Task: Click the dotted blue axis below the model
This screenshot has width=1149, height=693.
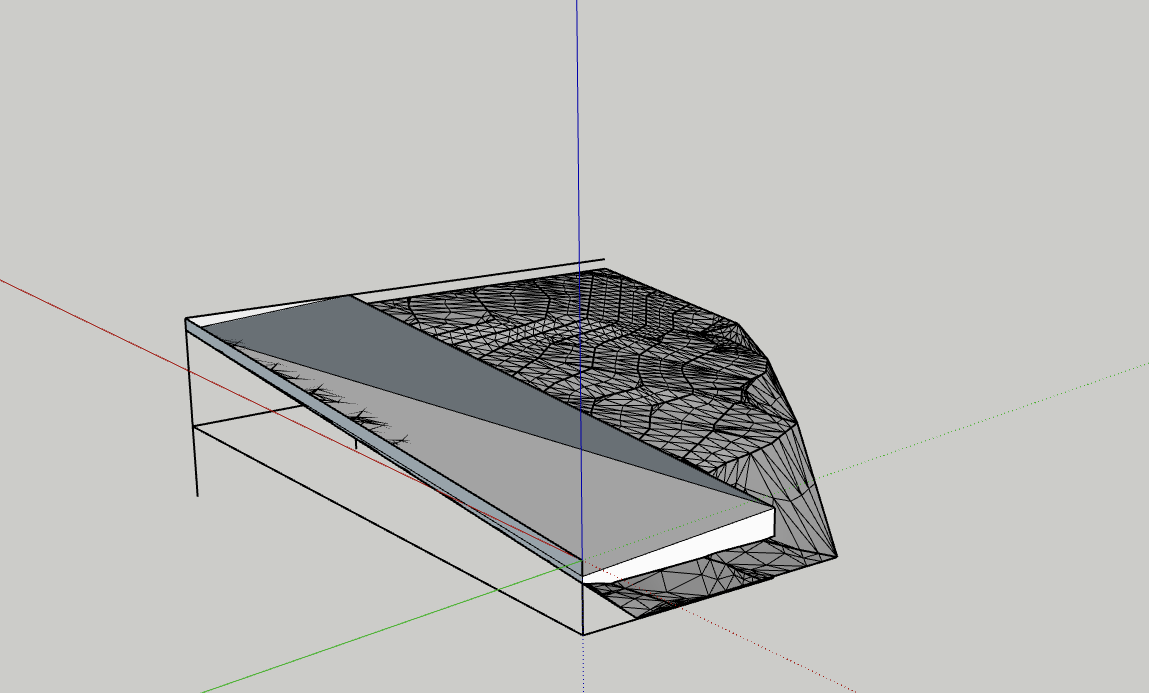Action: click(x=584, y=665)
